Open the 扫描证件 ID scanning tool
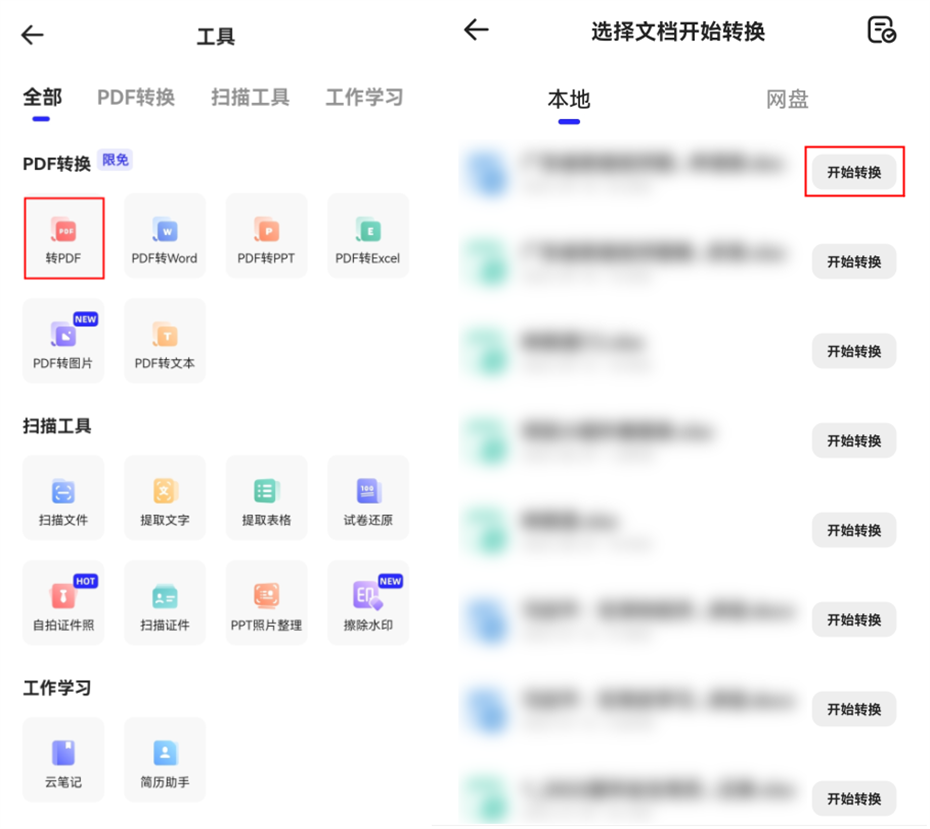Image resolution: width=930 pixels, height=829 pixels. [x=165, y=603]
